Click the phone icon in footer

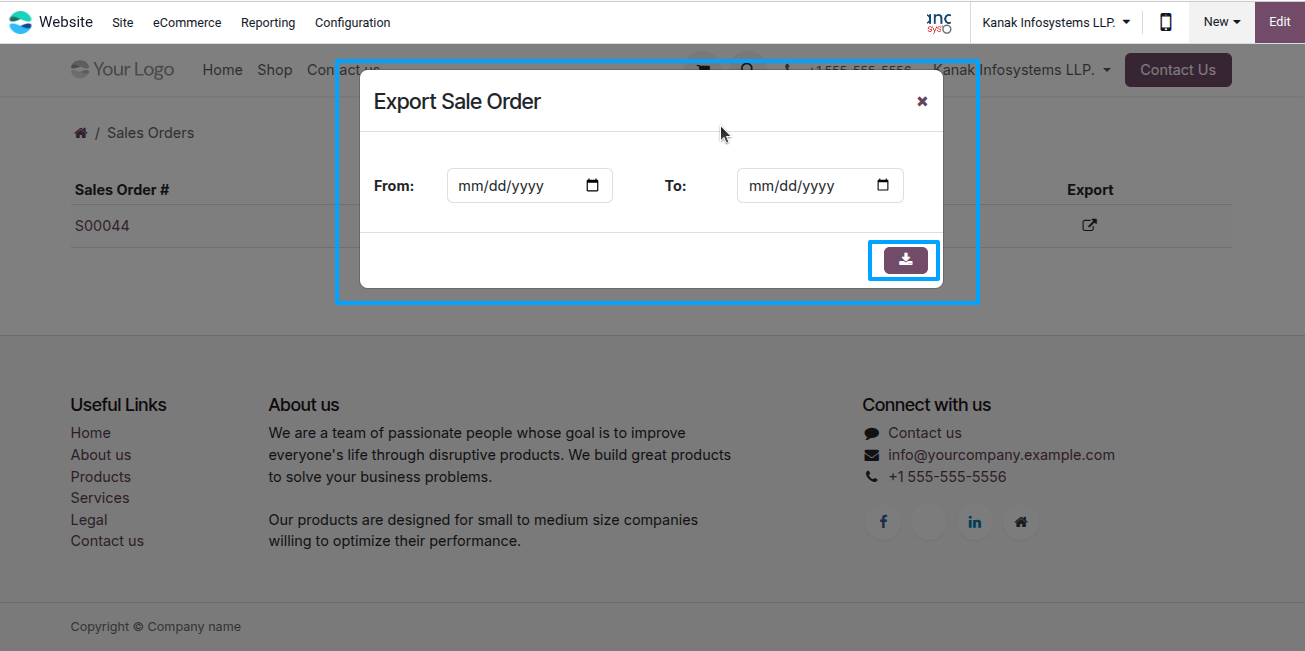[871, 477]
